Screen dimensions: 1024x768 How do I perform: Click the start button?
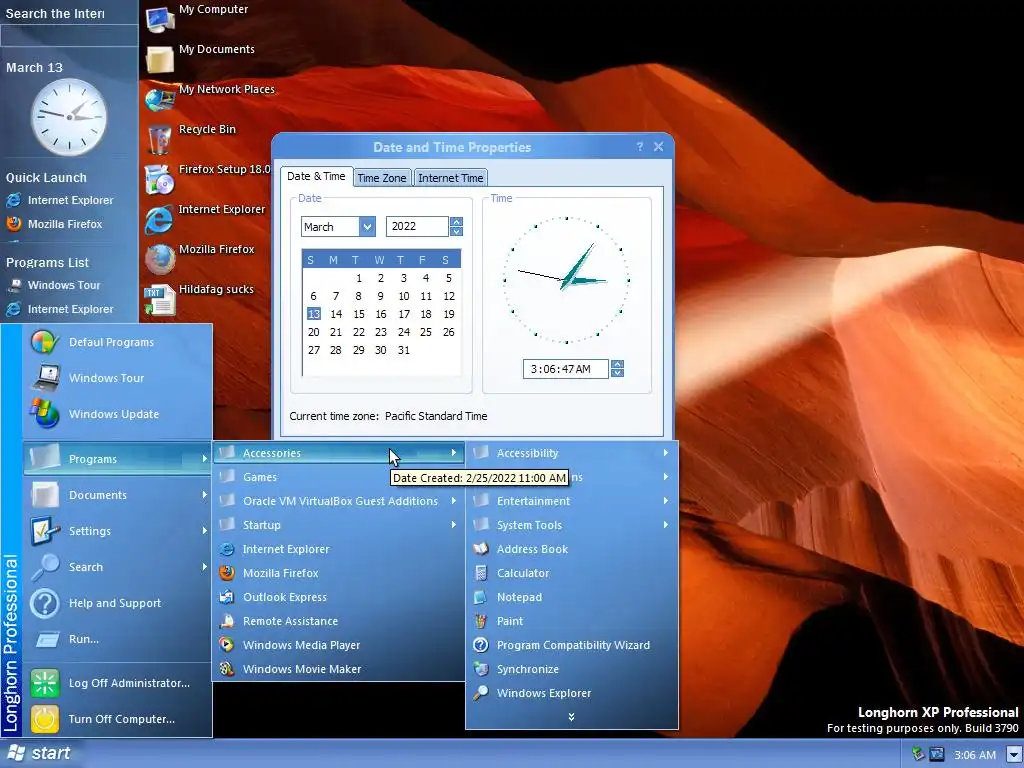coord(39,753)
